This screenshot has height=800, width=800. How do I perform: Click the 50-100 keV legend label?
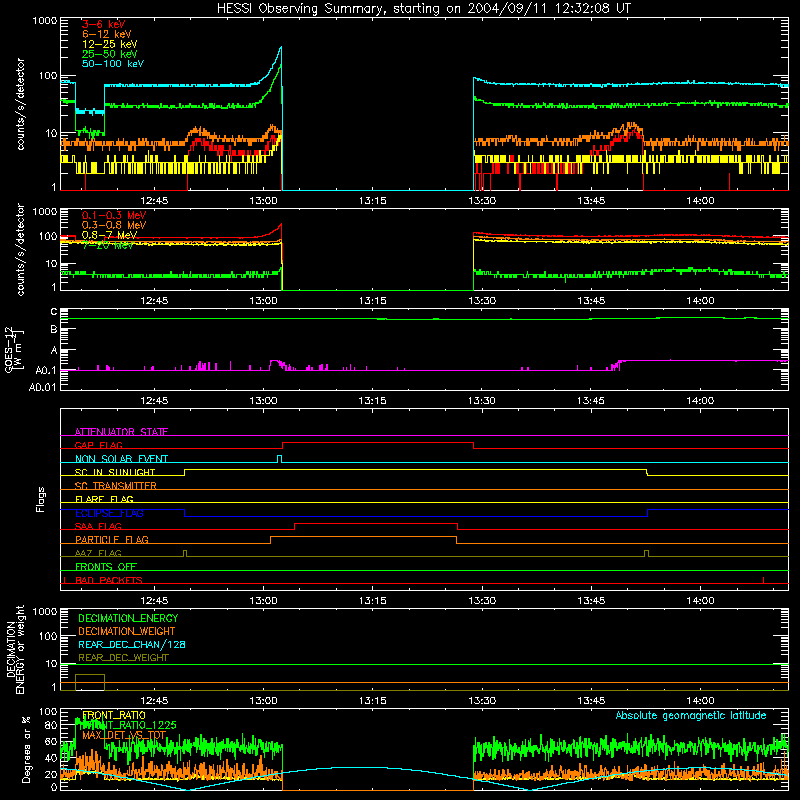pos(113,64)
